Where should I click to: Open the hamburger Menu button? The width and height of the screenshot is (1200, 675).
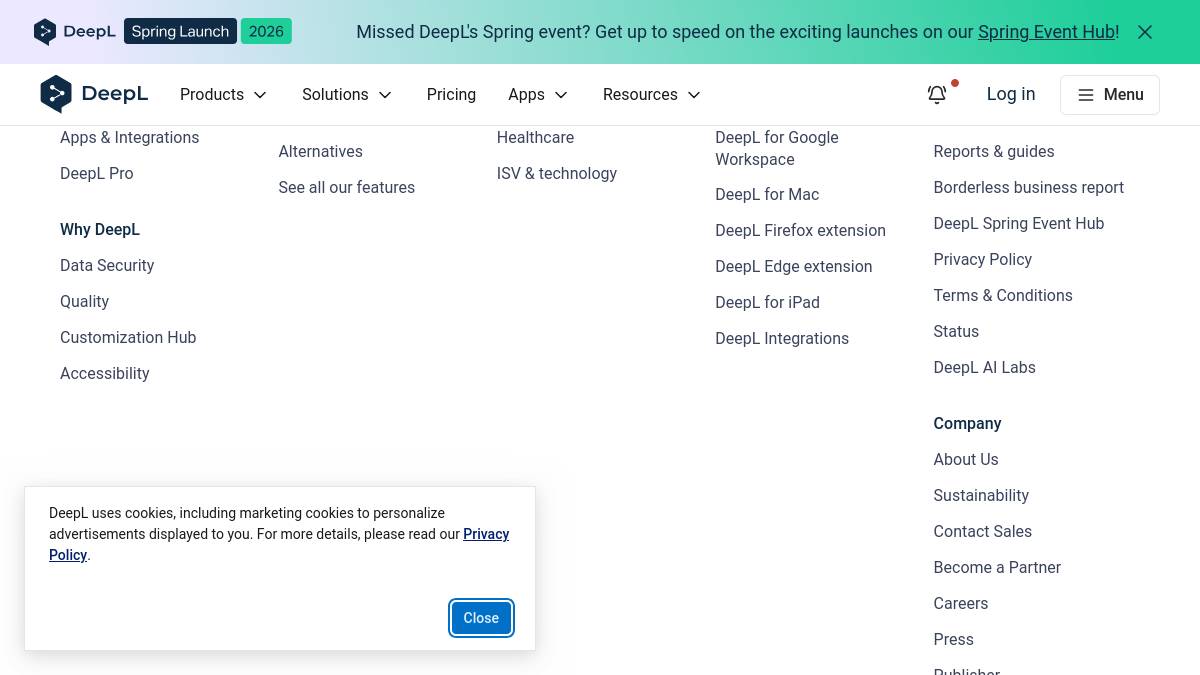[1109, 94]
